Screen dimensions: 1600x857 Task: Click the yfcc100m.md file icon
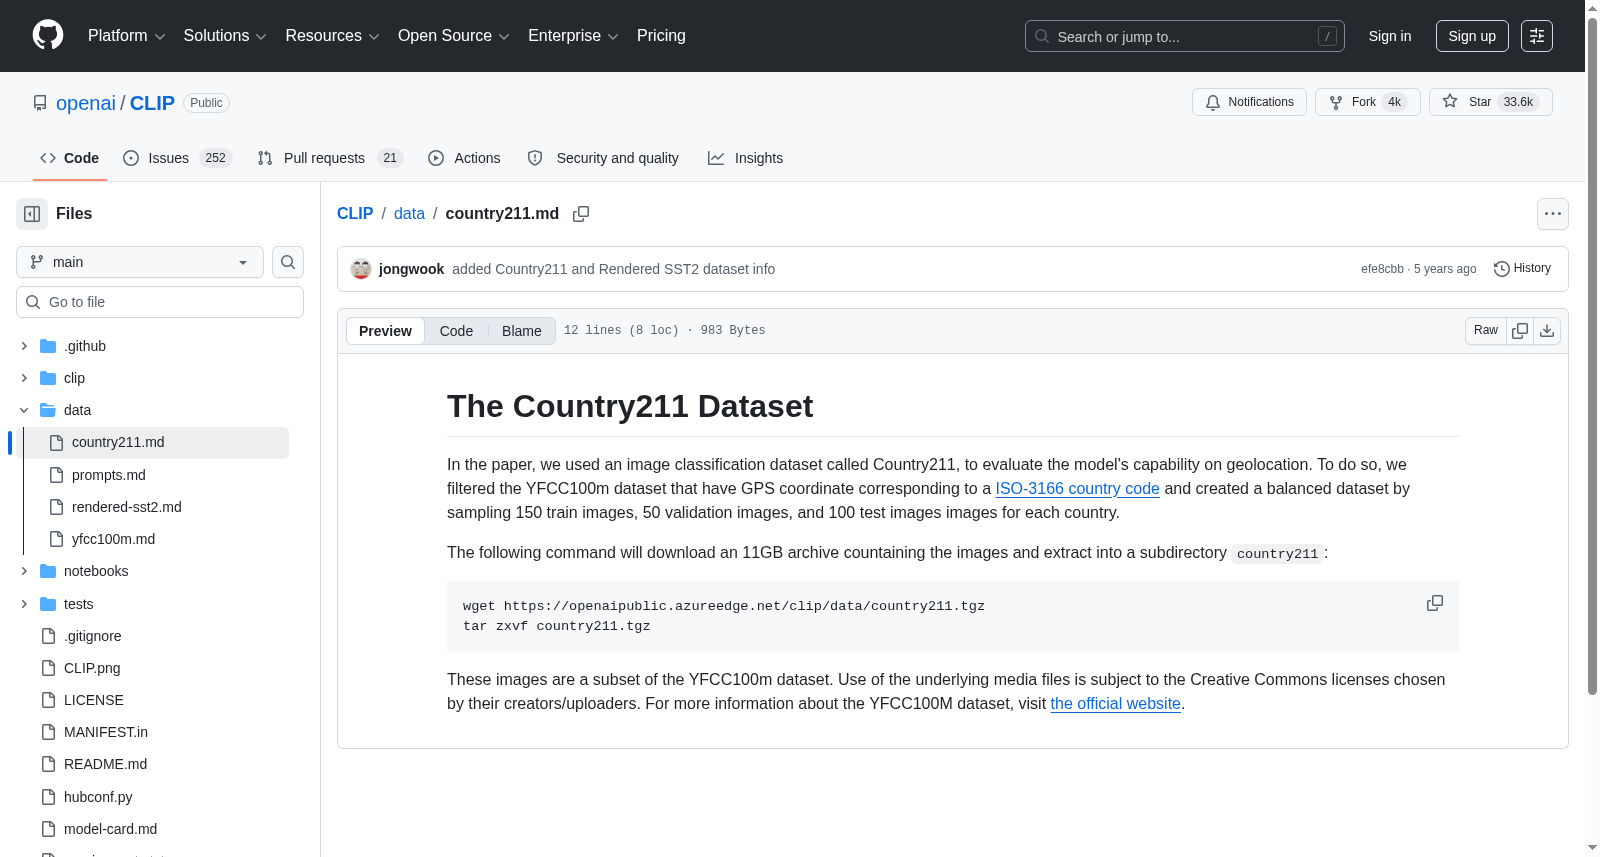56,539
